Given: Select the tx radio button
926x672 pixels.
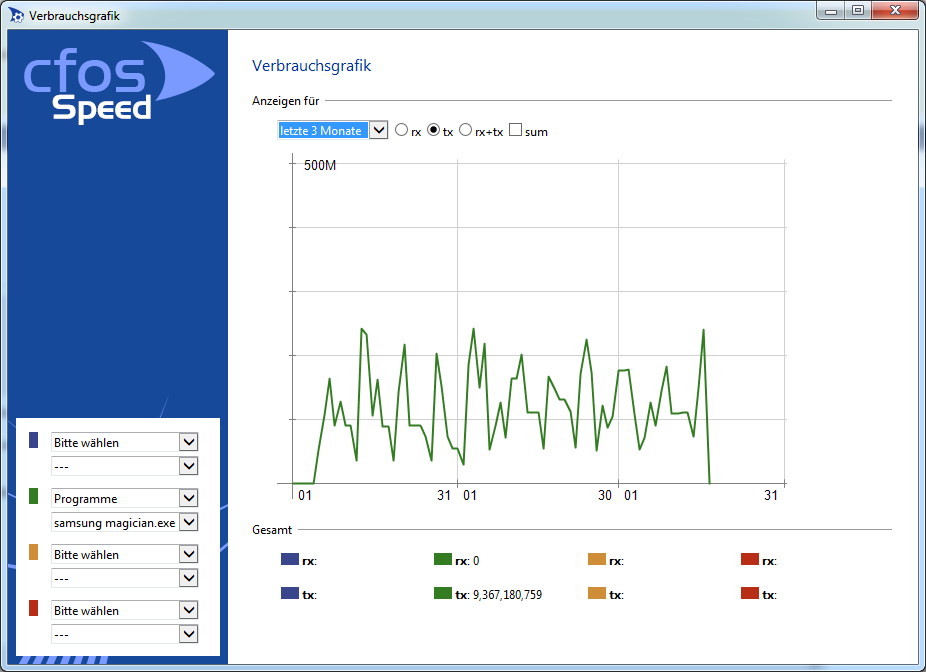Looking at the screenshot, I should pos(433,130).
